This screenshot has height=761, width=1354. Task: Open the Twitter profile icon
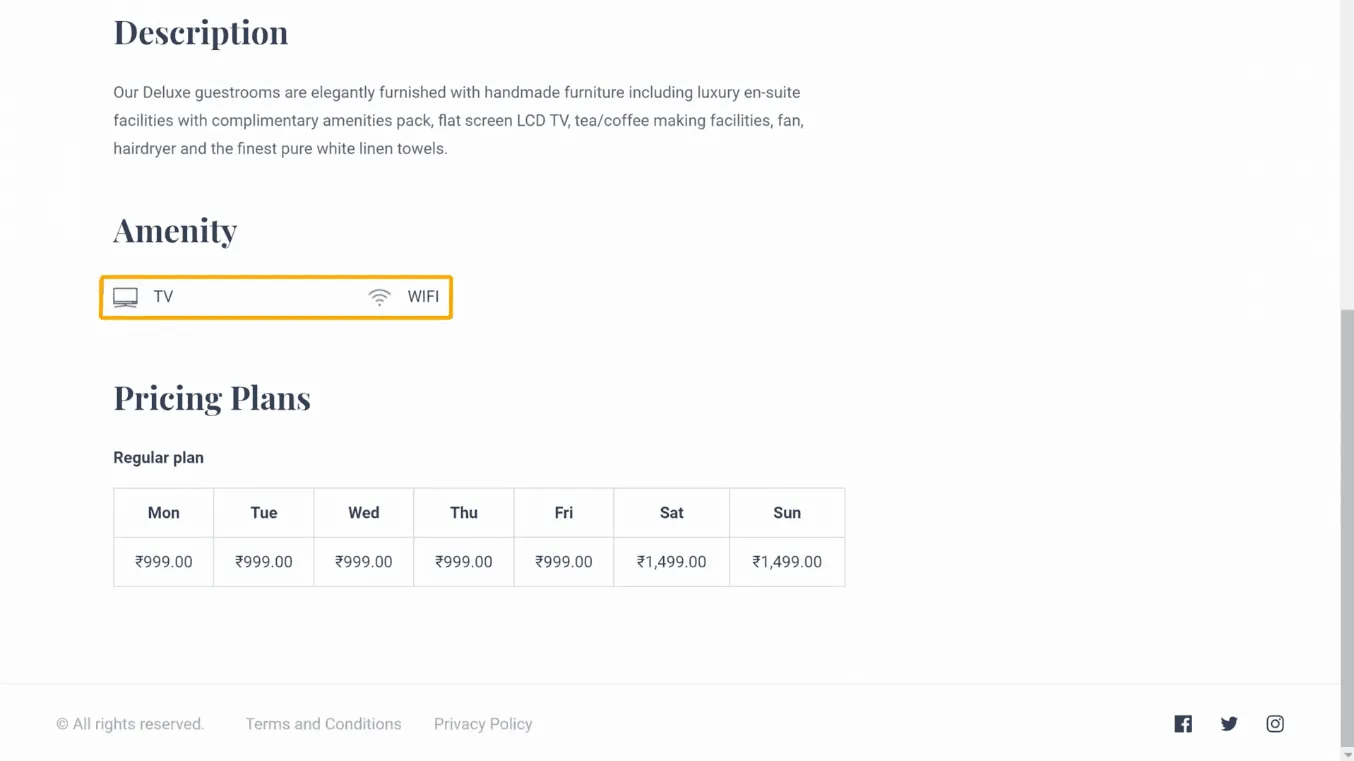1229,724
